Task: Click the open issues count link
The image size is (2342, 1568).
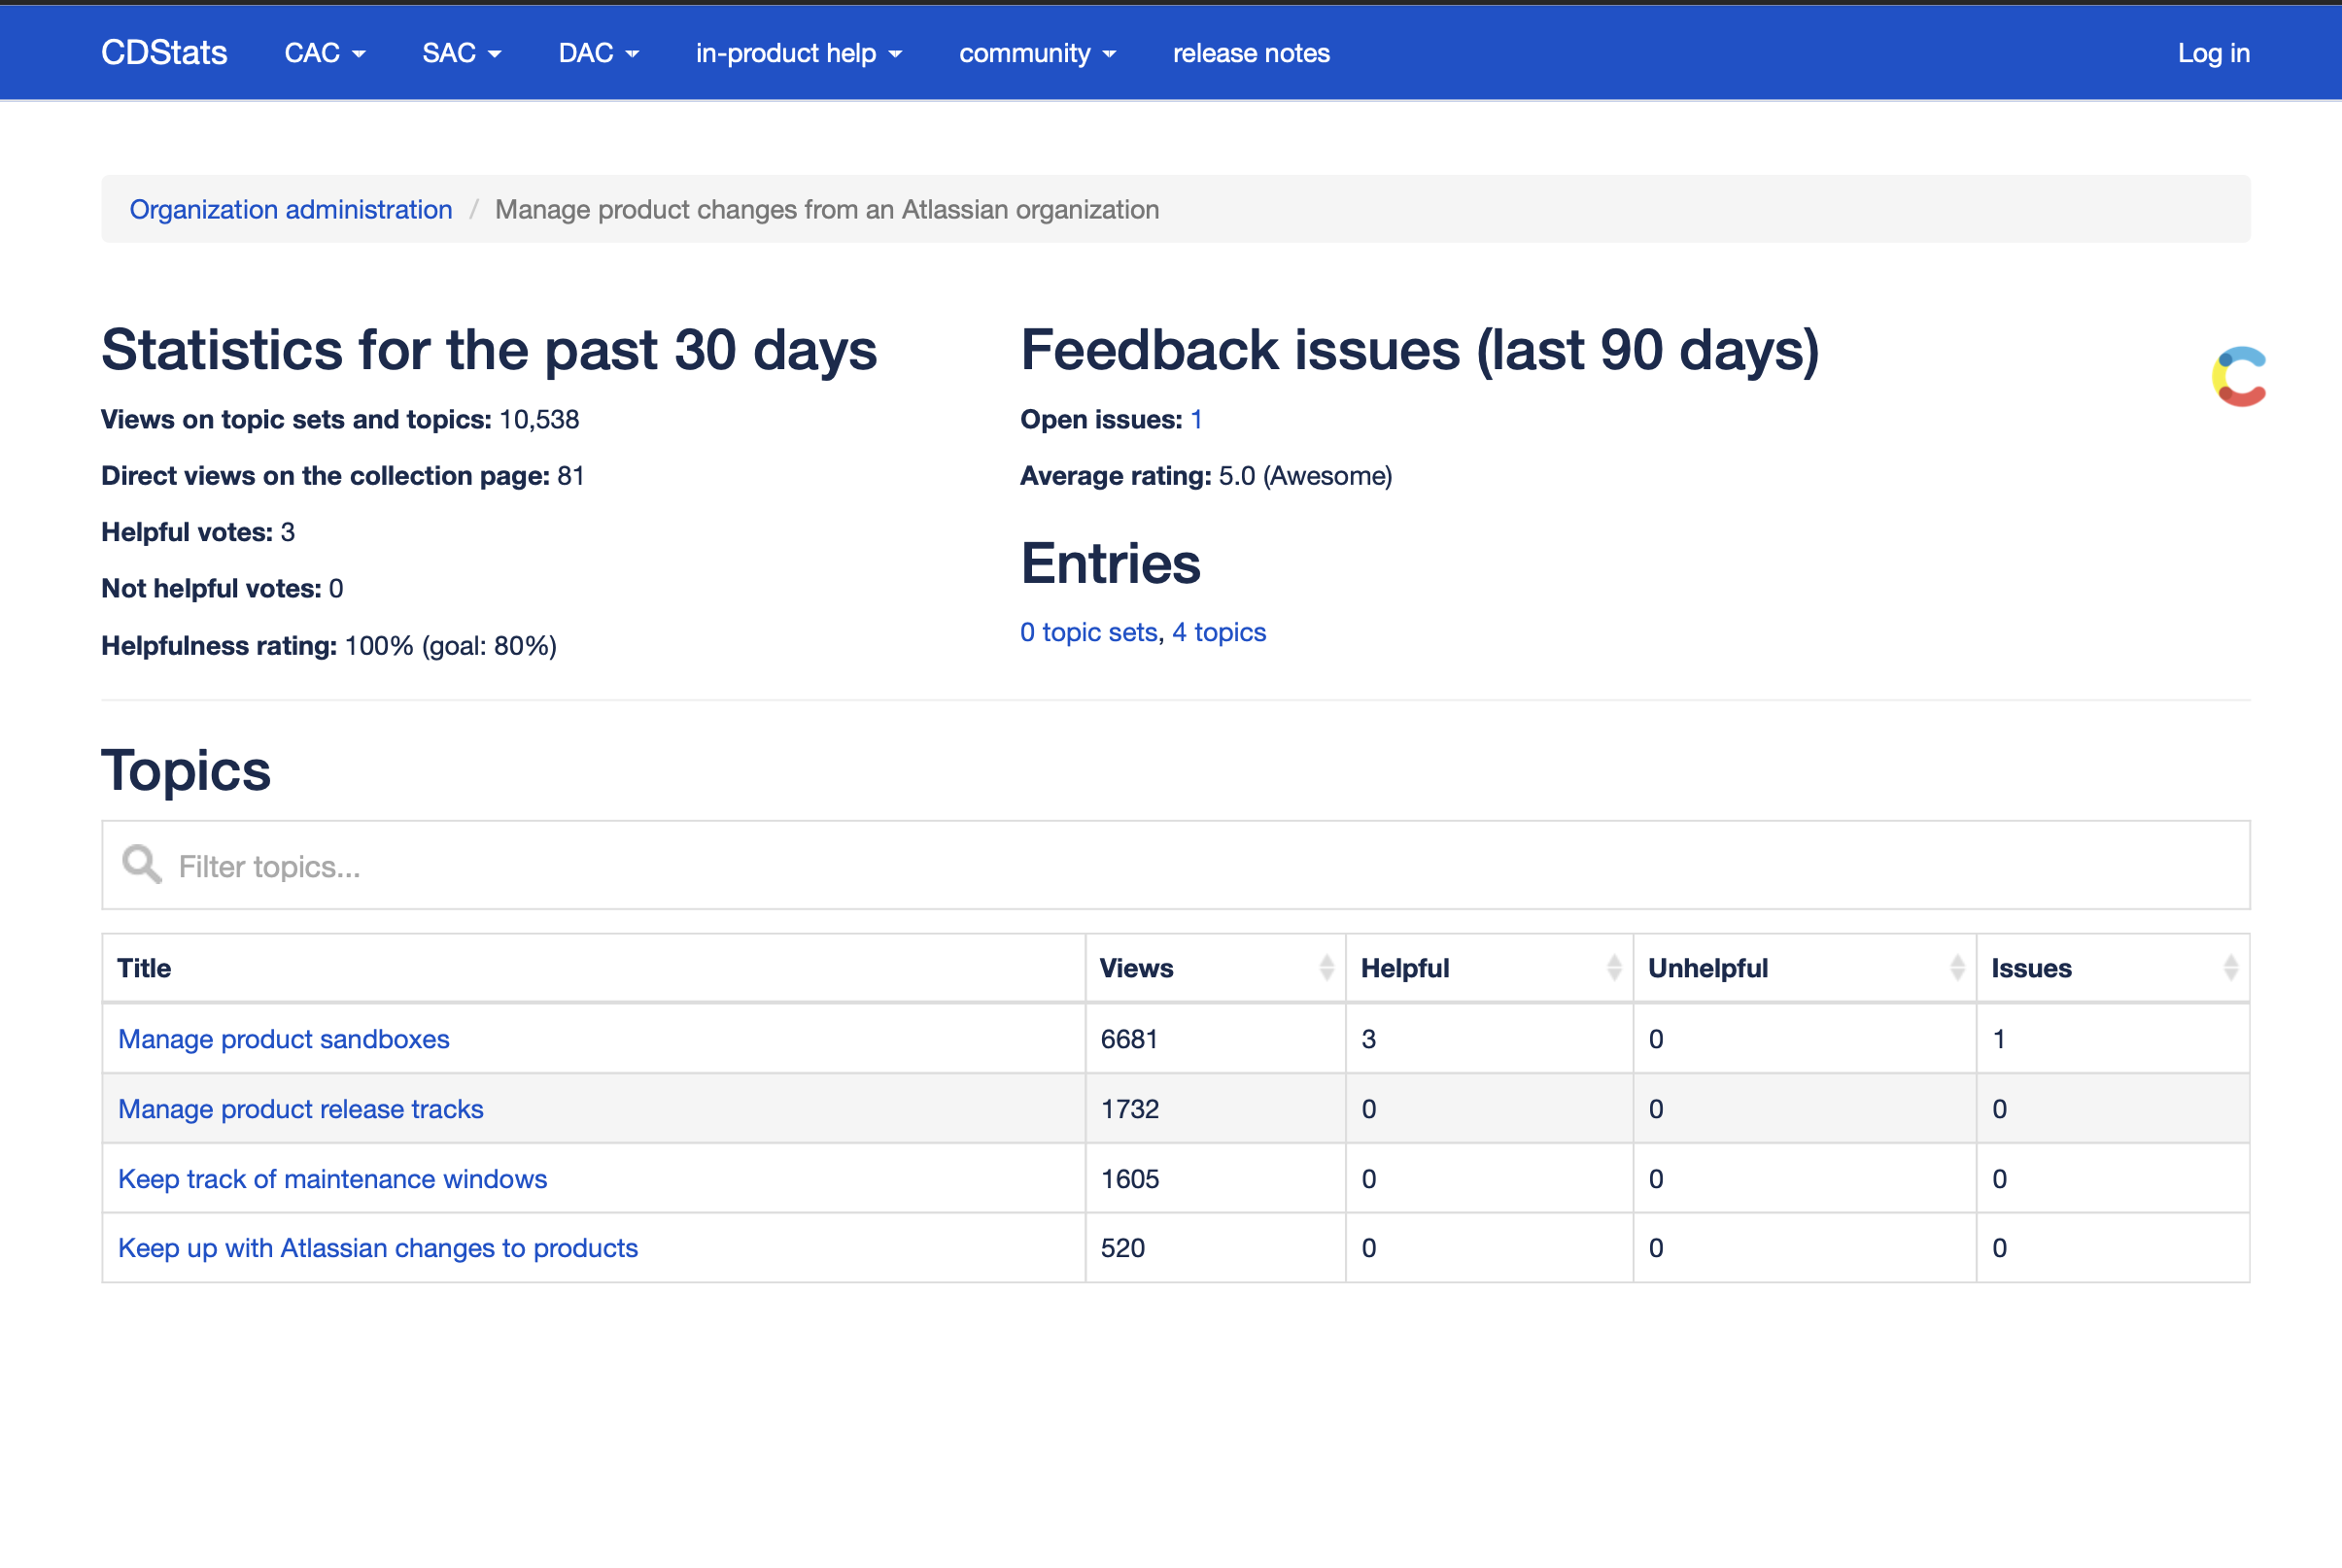Action: (x=1196, y=419)
